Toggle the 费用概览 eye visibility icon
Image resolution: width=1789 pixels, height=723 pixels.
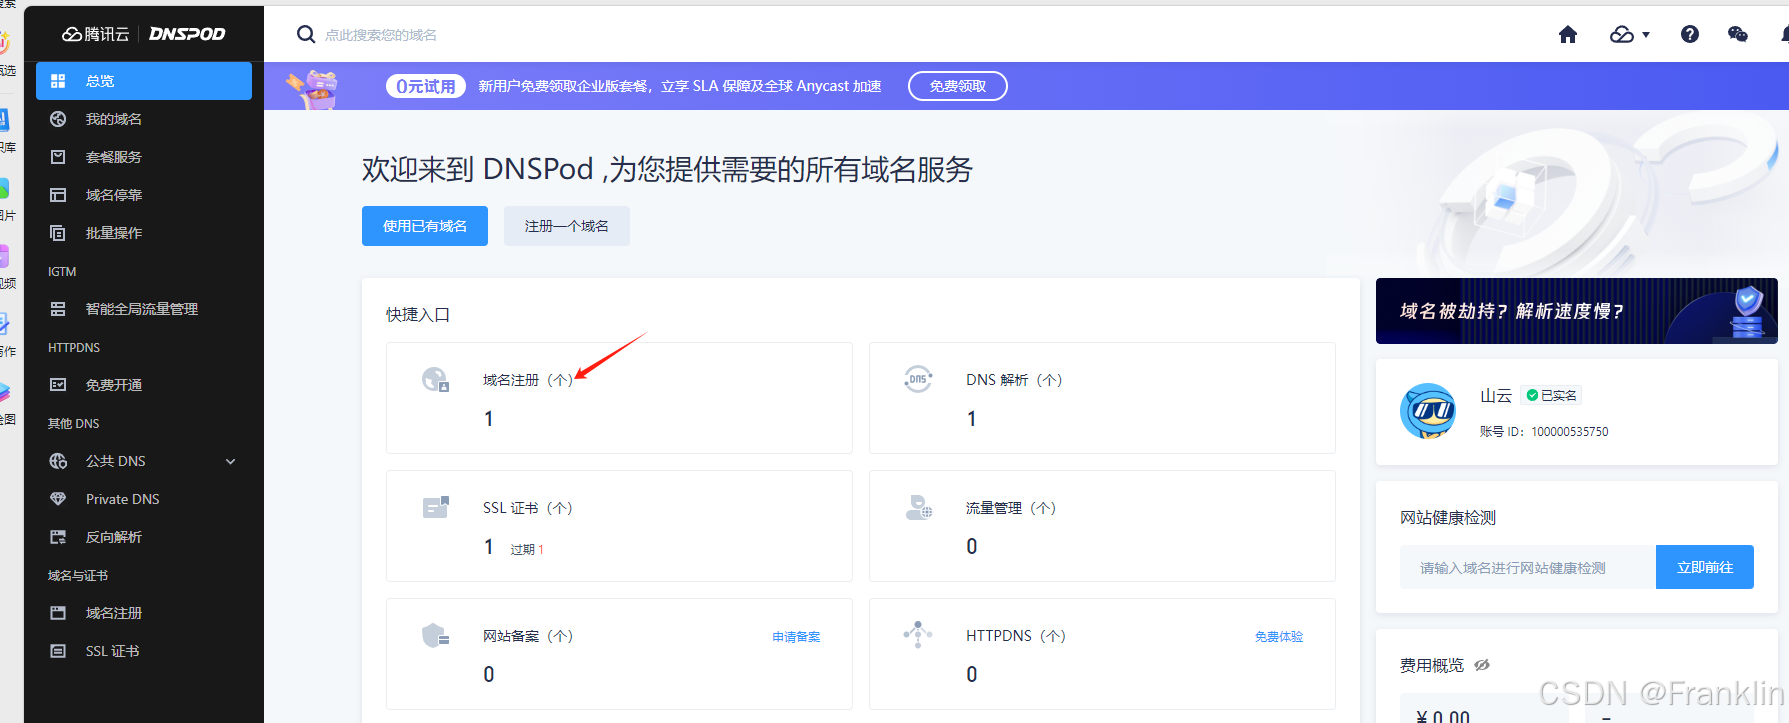[x=1482, y=665]
